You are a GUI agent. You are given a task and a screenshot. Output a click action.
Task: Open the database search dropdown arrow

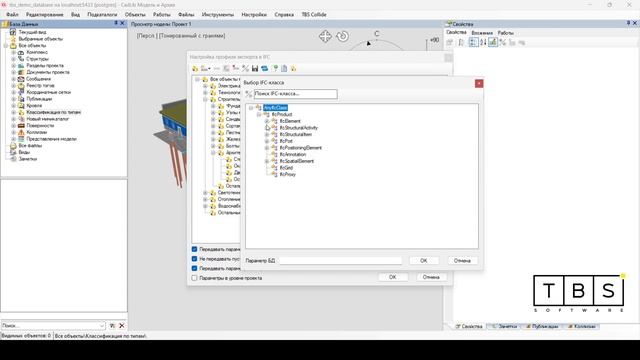pos(102,326)
